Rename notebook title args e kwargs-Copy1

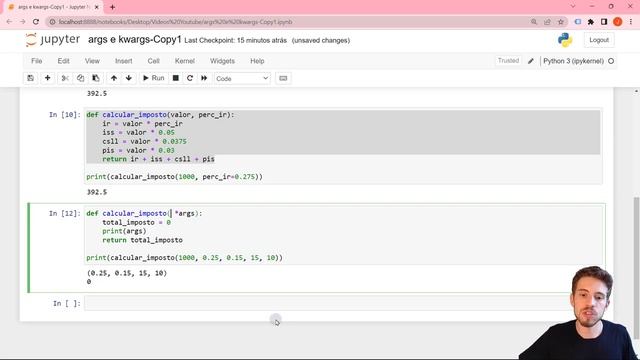click(x=135, y=40)
